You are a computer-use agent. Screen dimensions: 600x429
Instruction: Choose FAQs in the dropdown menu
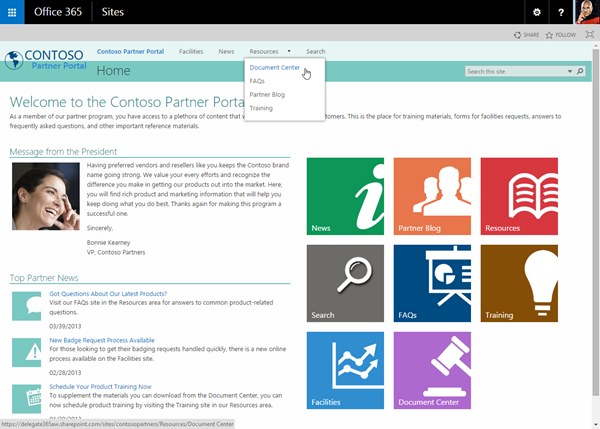point(257,81)
